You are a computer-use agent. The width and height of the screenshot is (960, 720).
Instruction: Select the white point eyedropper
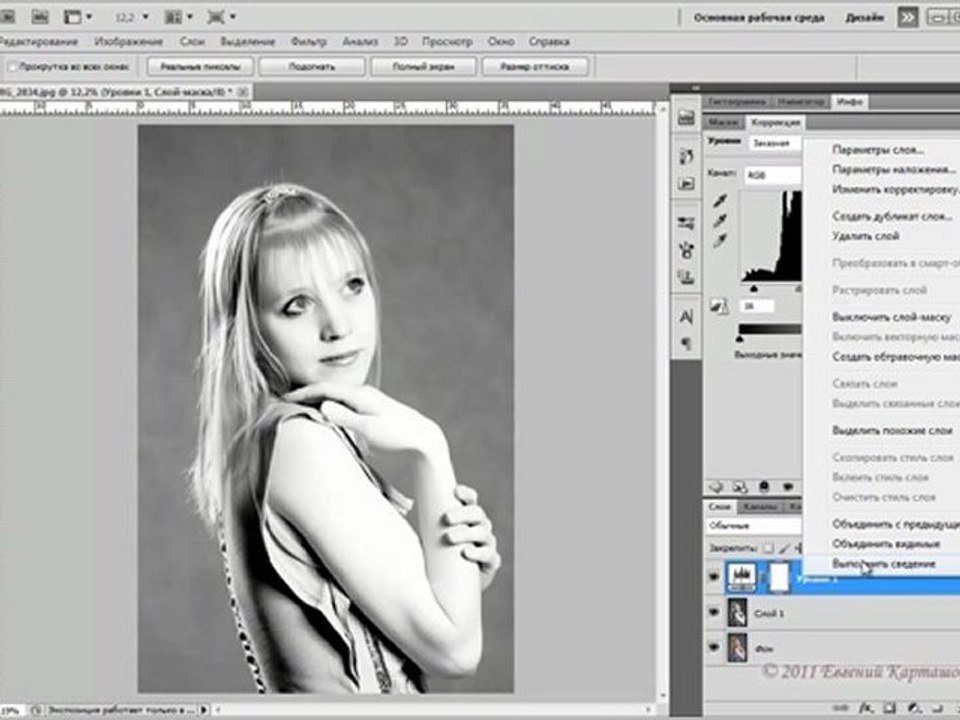click(720, 240)
